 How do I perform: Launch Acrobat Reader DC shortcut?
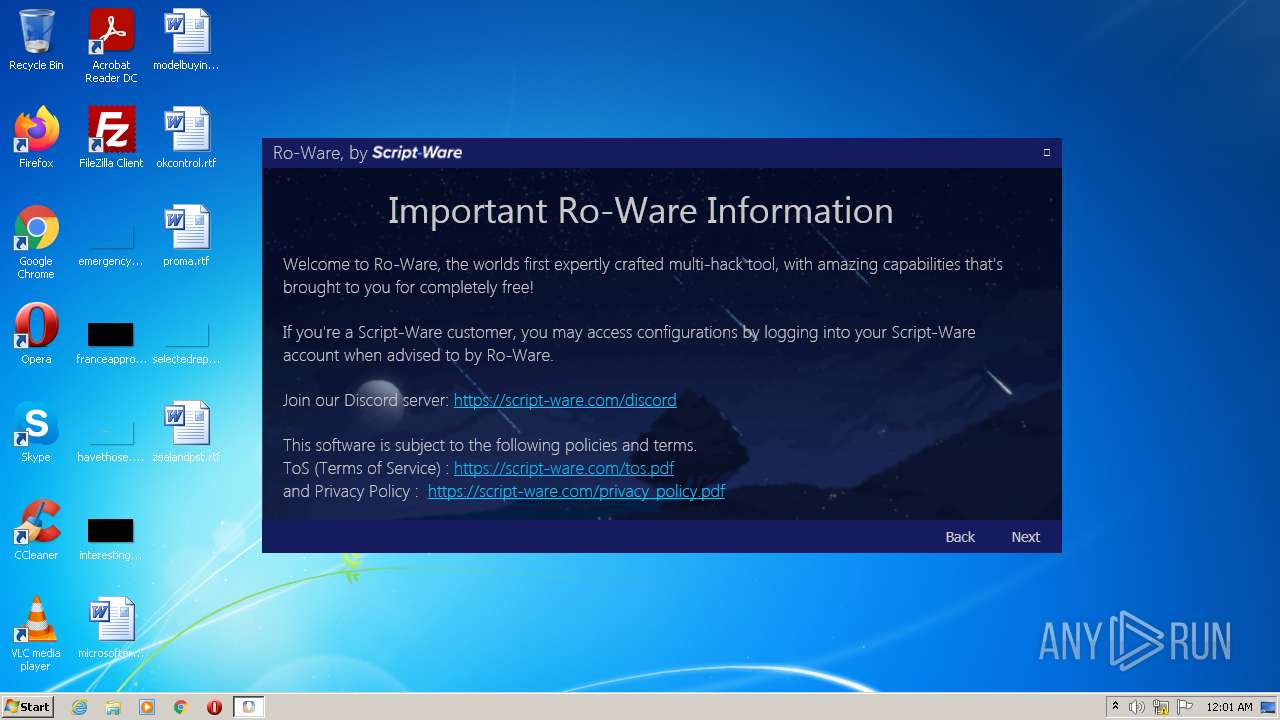tap(111, 47)
